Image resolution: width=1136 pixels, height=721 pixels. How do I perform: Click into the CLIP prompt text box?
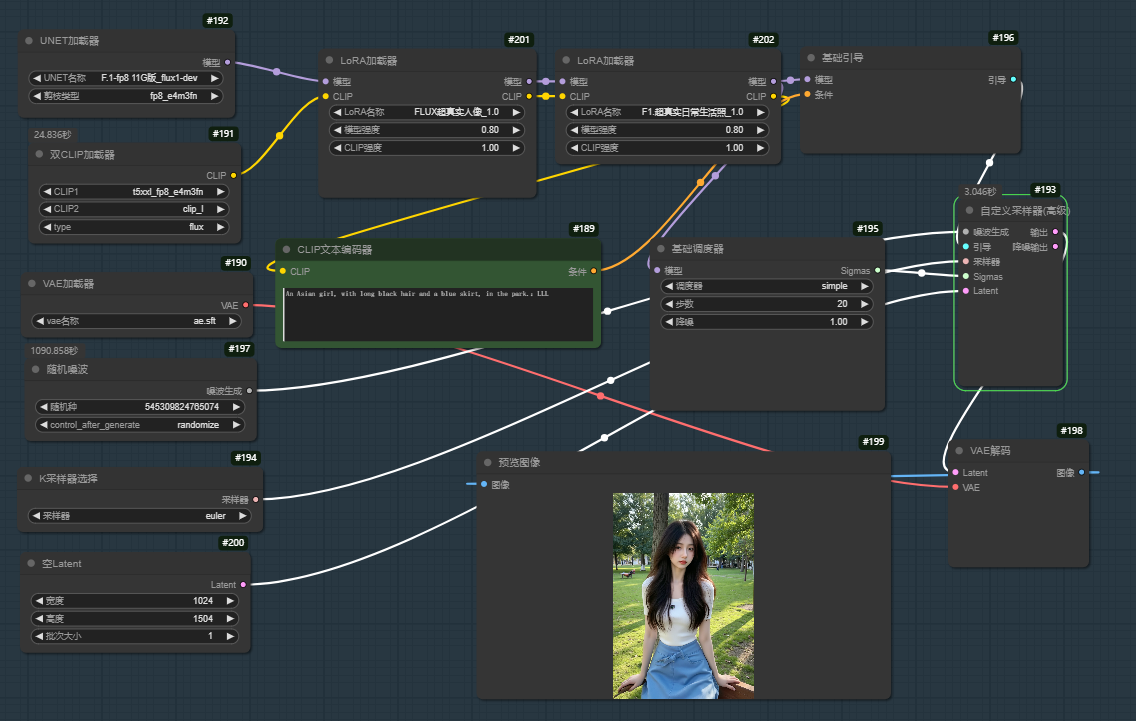(438, 315)
